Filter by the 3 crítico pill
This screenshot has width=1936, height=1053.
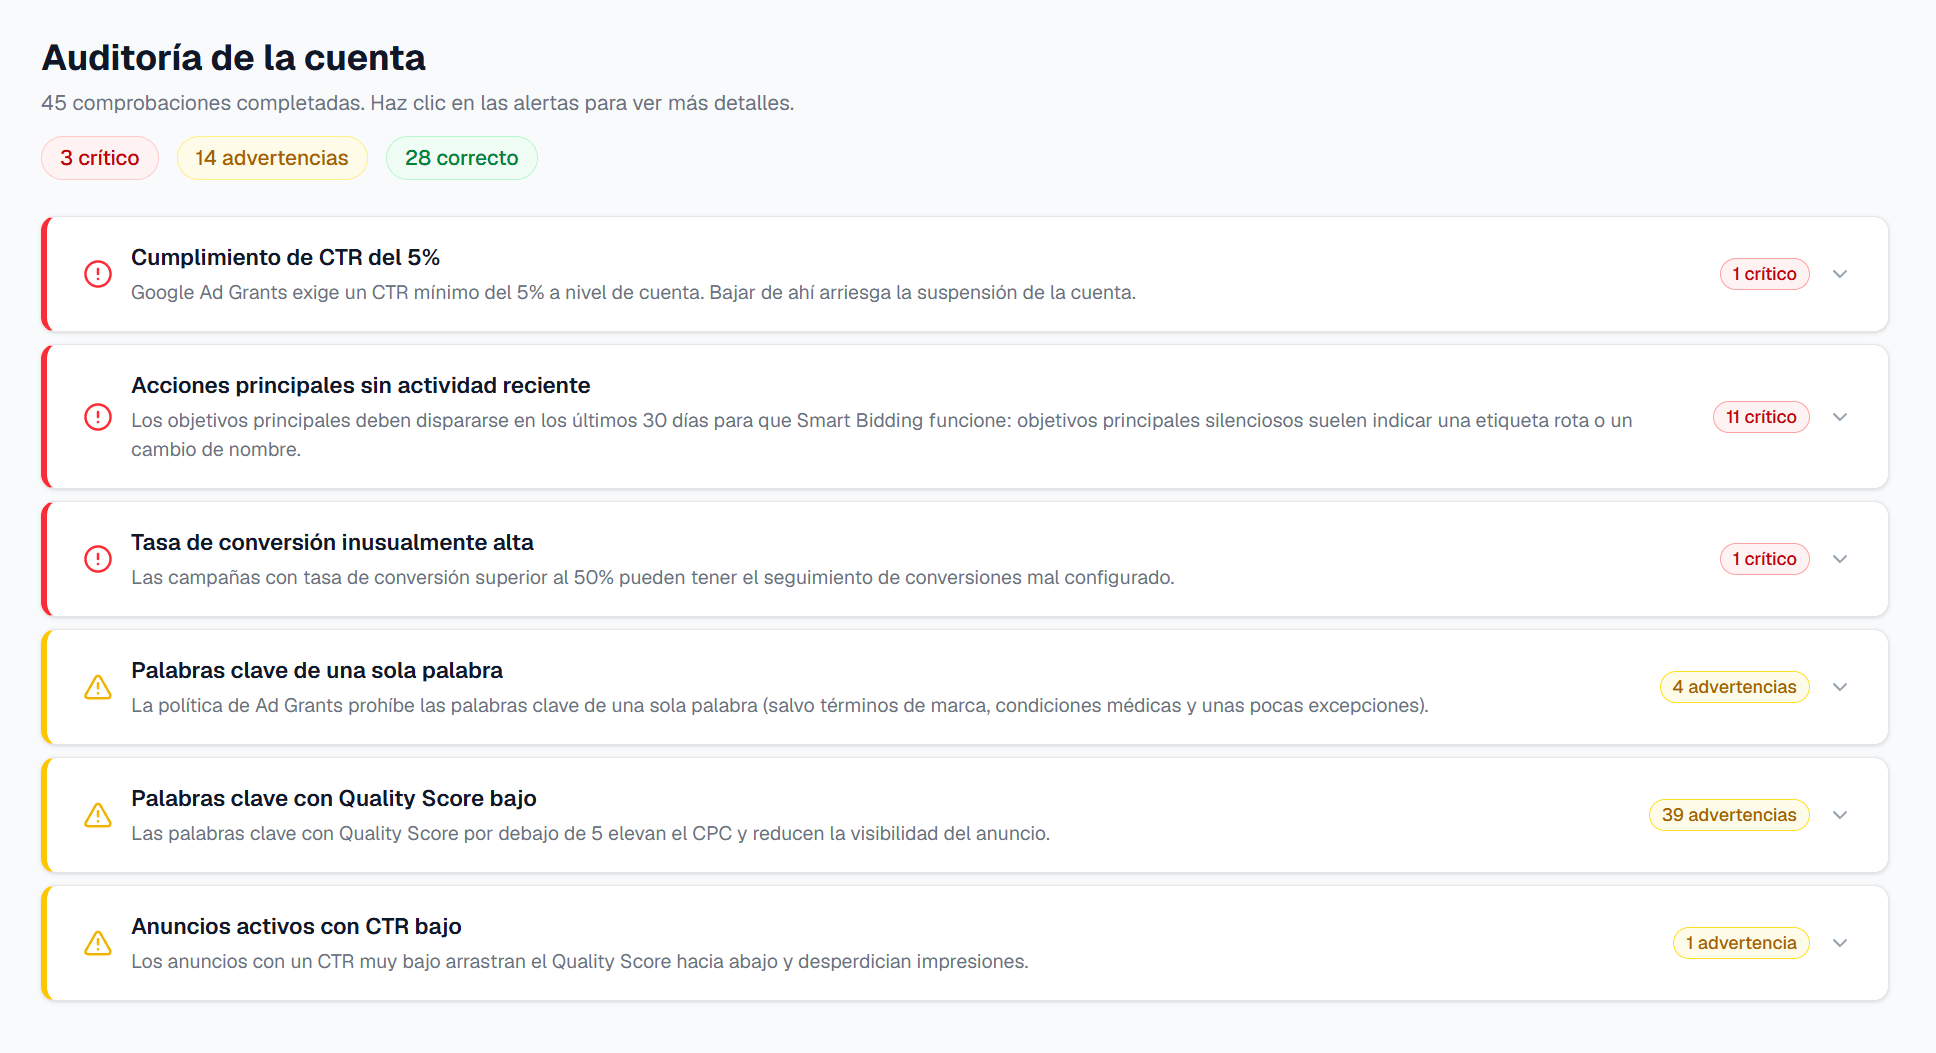[x=100, y=158]
